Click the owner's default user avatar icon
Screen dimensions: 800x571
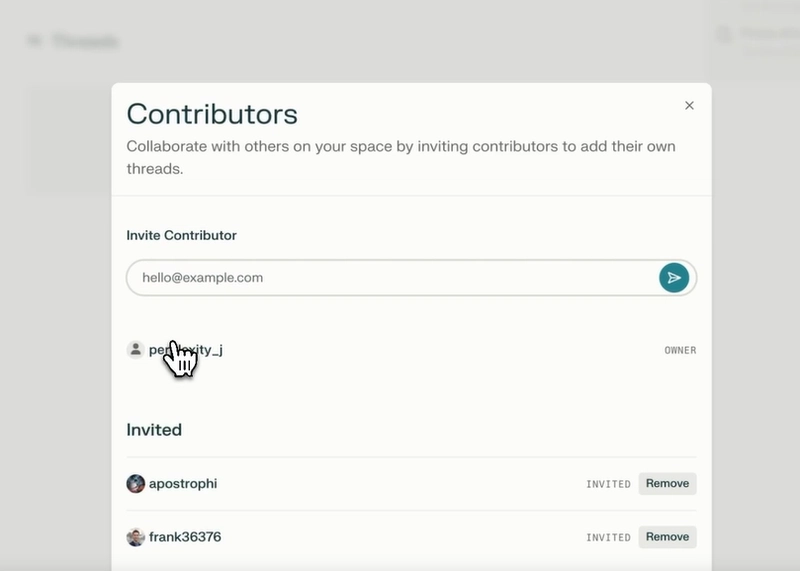point(136,350)
